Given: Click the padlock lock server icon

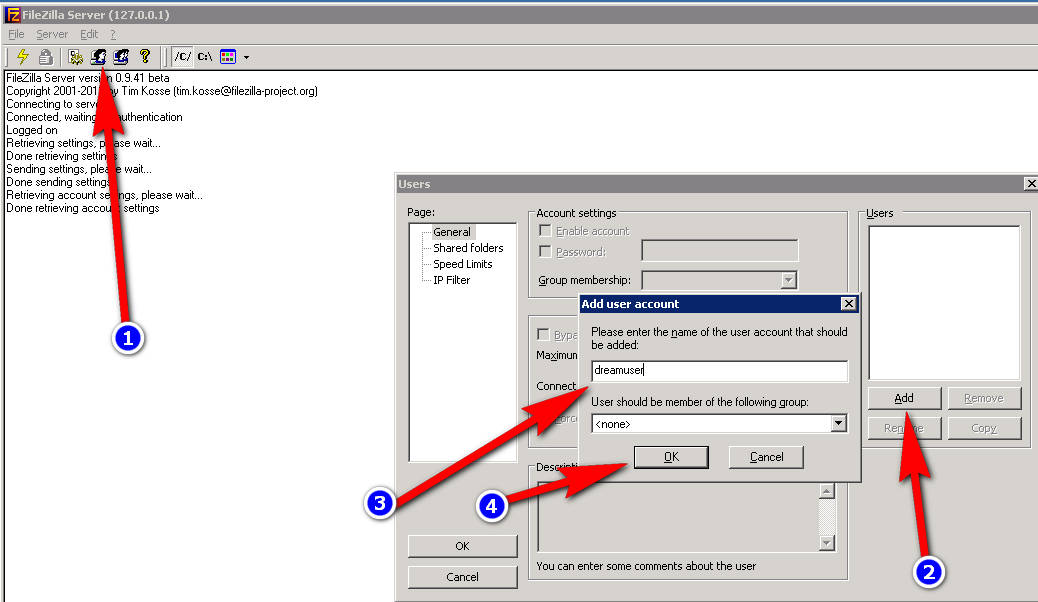Looking at the screenshot, I should tap(45, 57).
